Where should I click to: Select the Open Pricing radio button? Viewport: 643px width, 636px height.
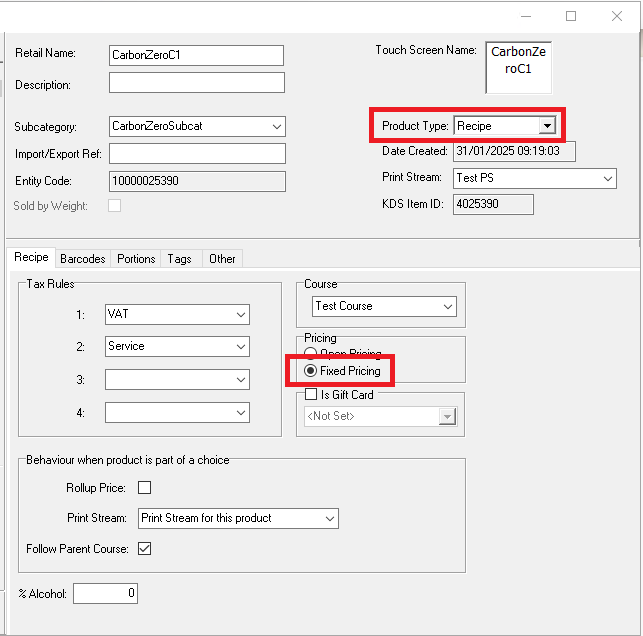310,354
